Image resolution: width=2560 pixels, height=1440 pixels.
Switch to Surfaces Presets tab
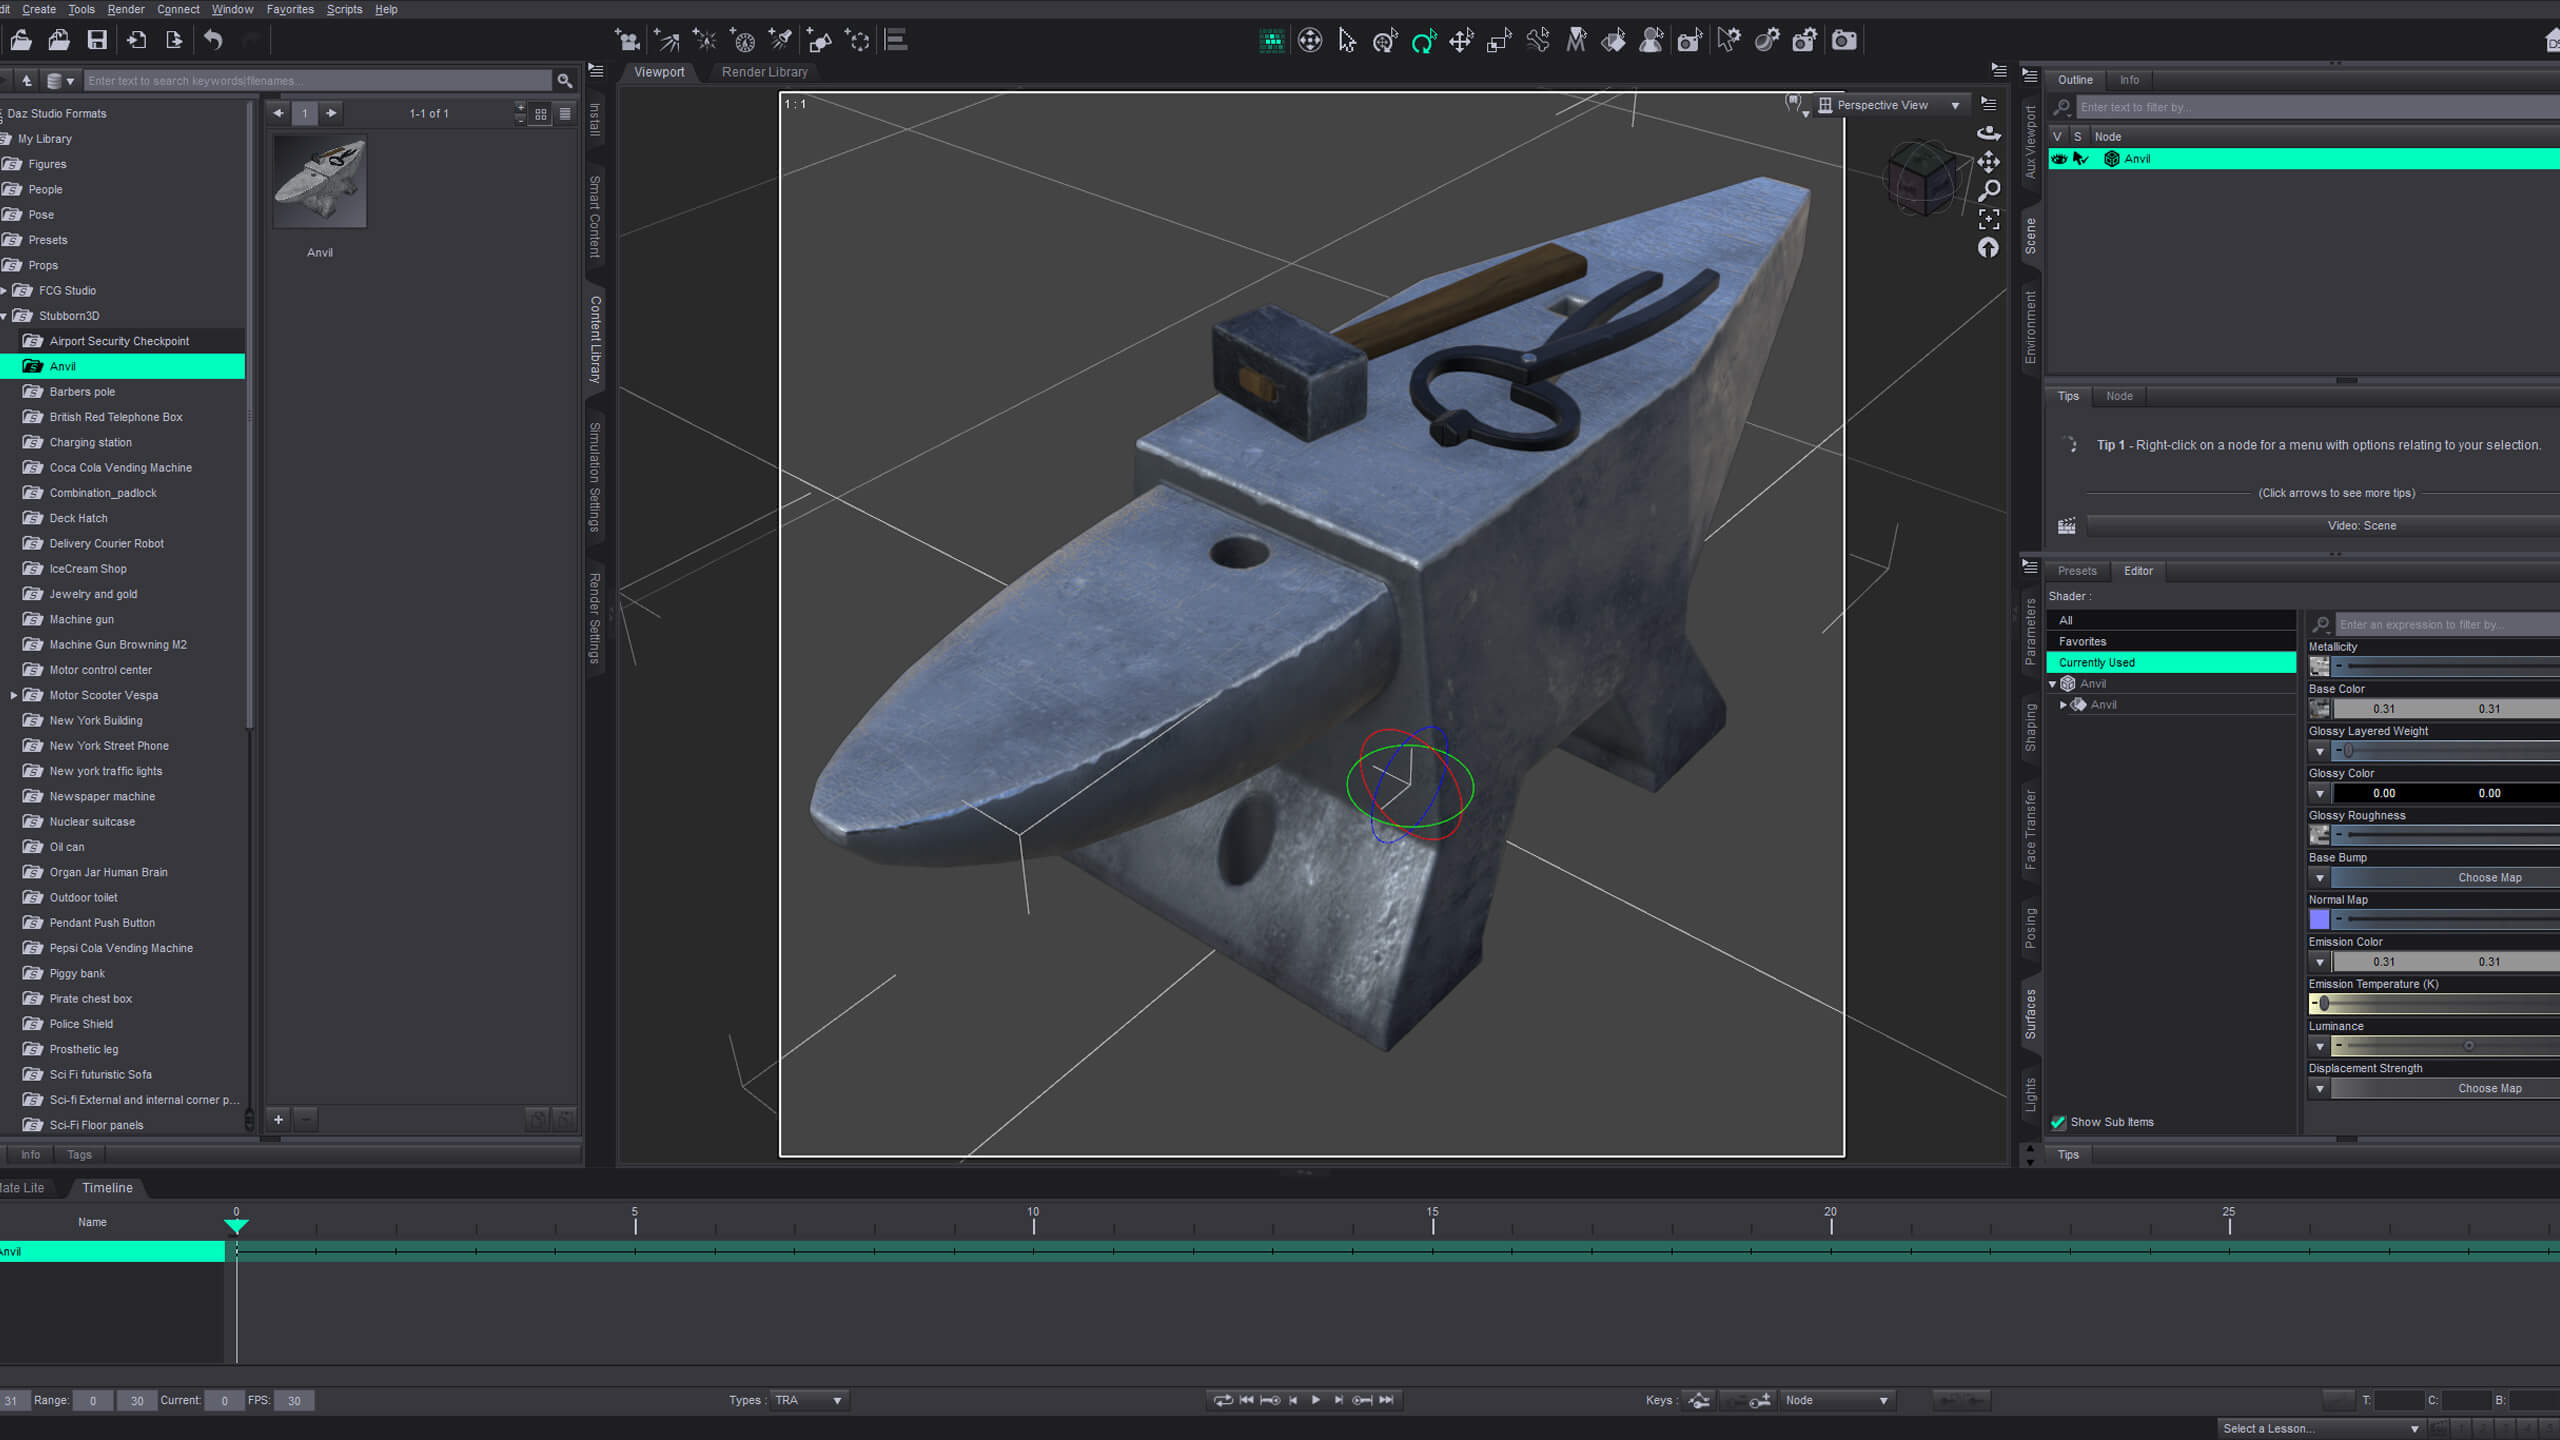[x=2077, y=571]
